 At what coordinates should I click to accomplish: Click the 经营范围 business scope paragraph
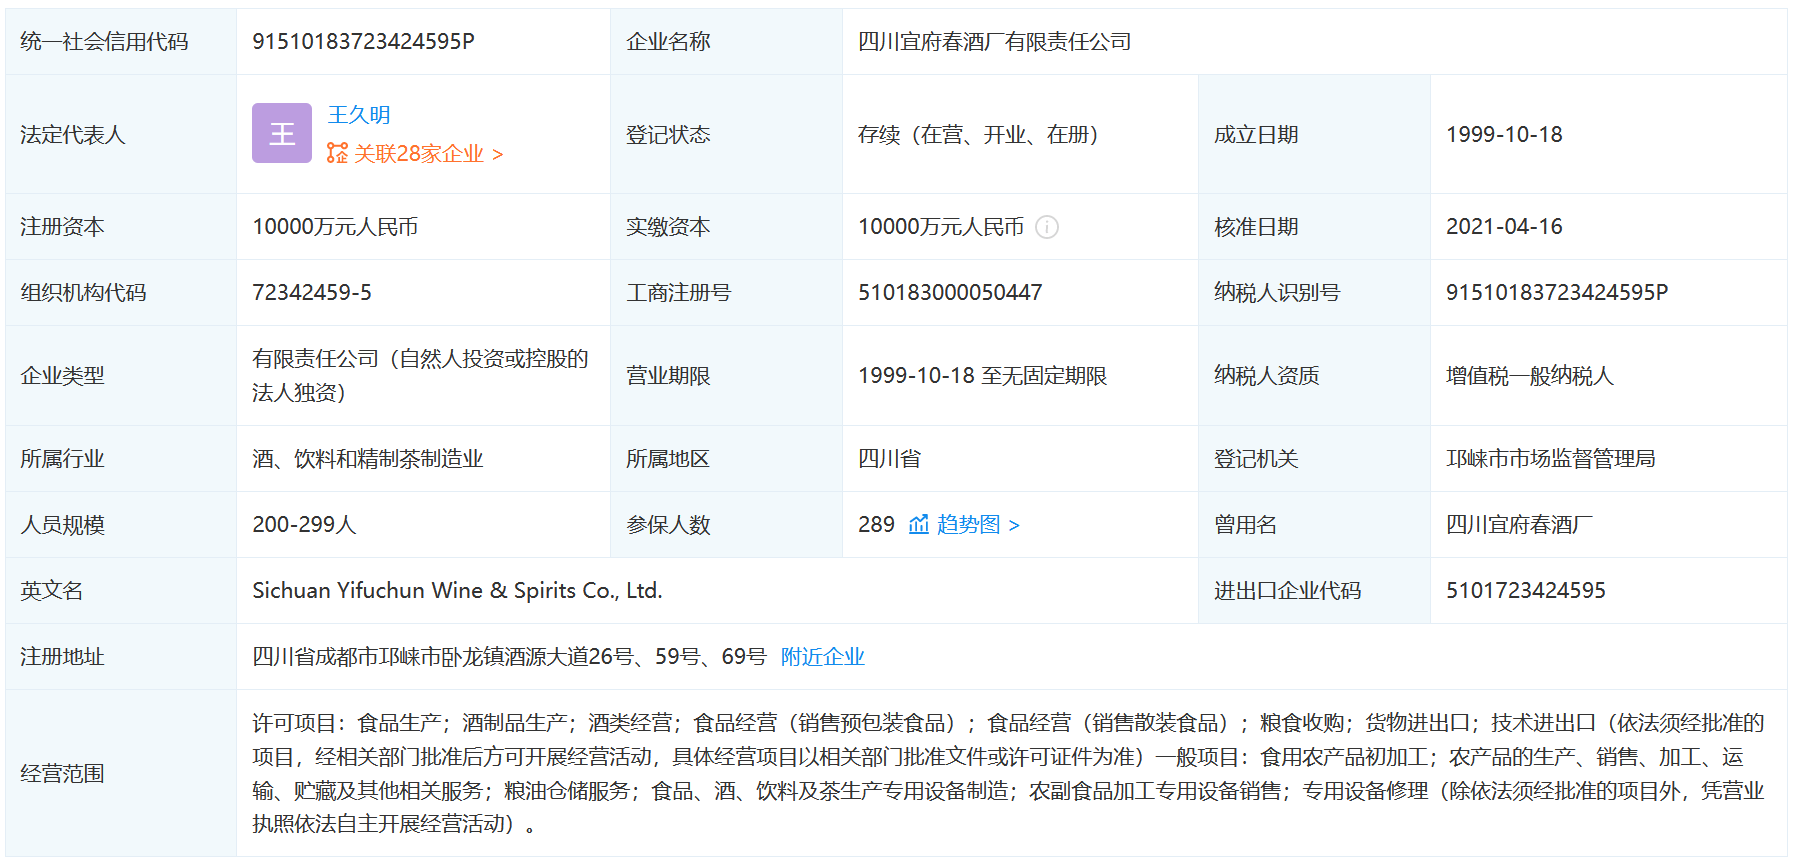[1008, 773]
